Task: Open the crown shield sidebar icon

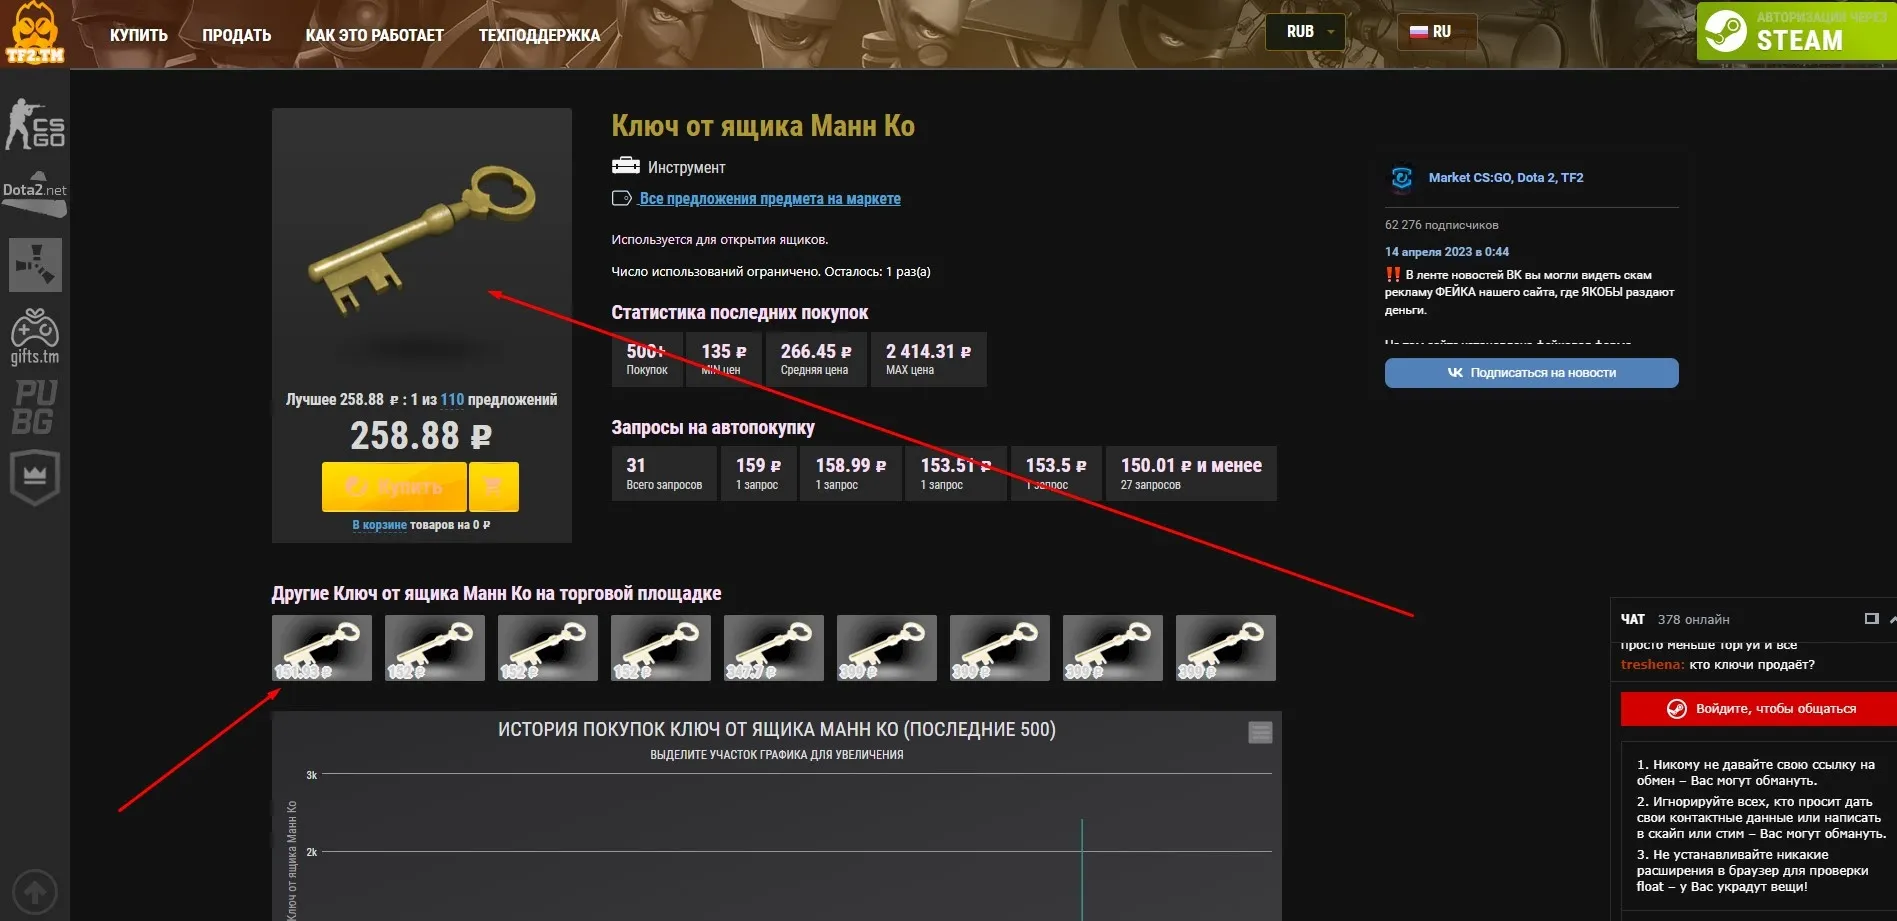Action: [35, 478]
